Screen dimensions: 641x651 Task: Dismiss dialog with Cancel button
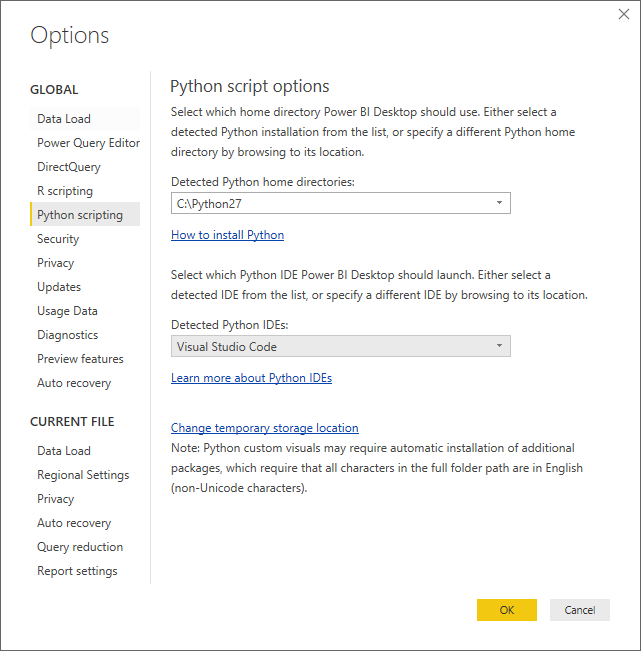coord(580,610)
